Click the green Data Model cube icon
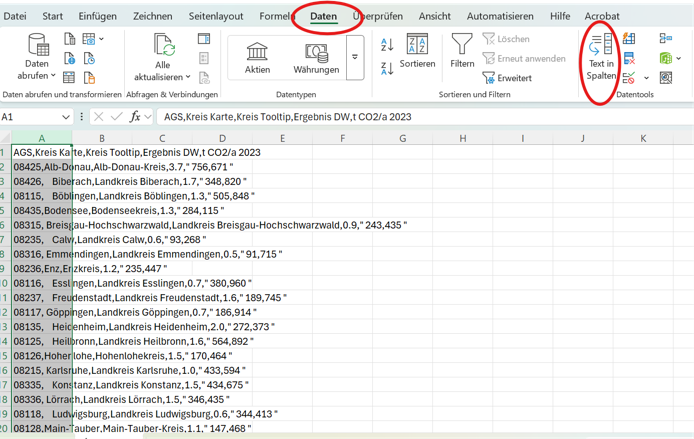 point(666,58)
